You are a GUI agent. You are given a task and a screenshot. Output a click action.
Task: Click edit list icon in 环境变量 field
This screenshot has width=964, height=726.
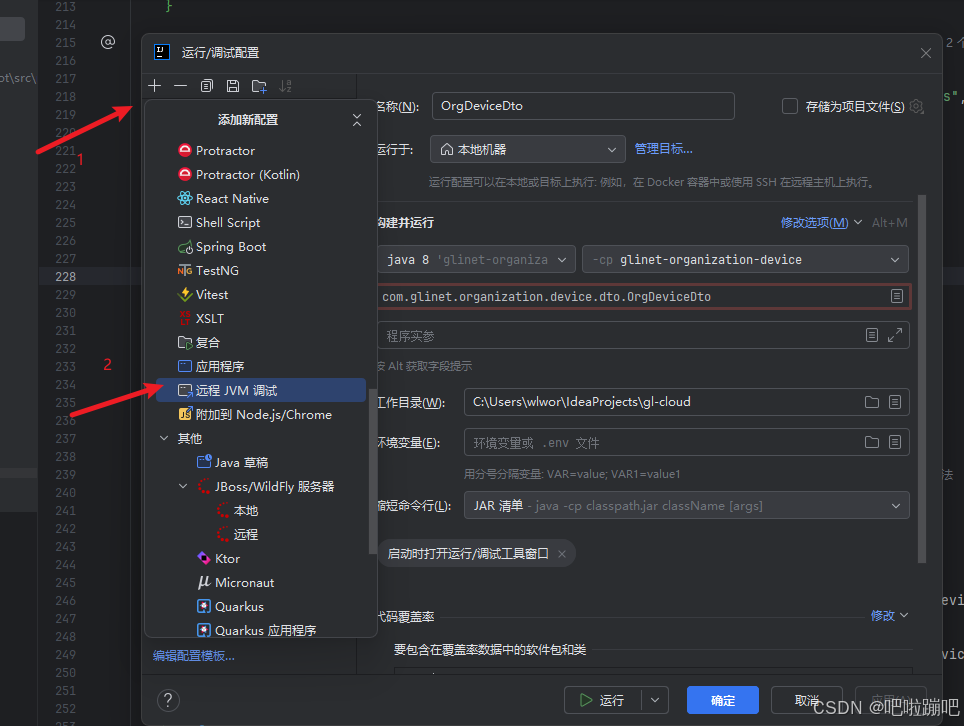pos(895,442)
